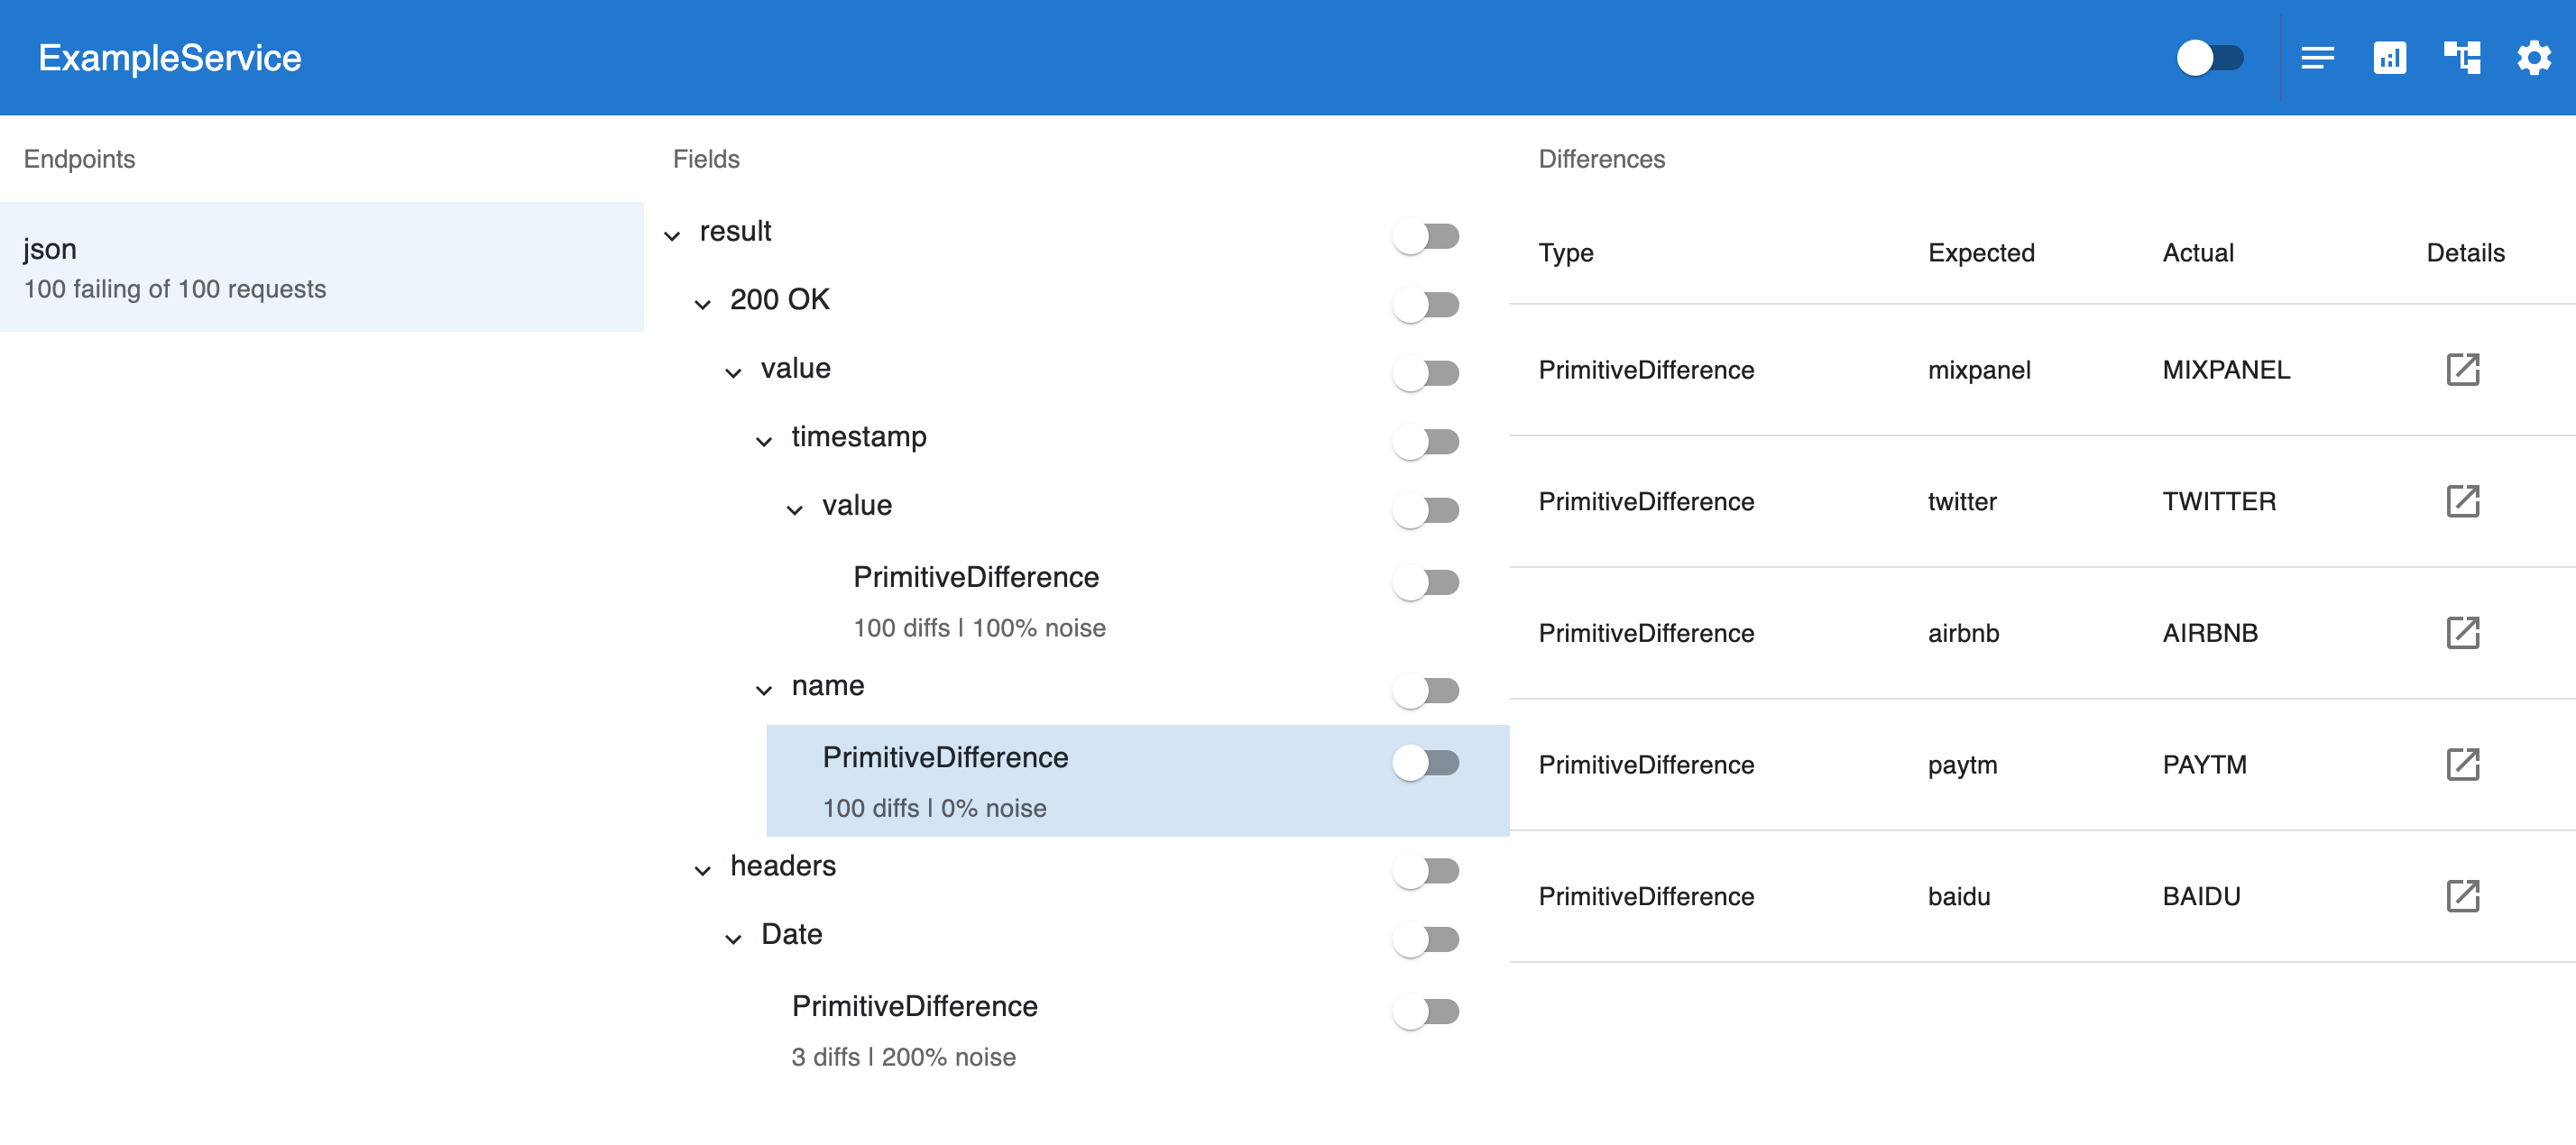Screen dimensions: 2576x1145
Task: Click the ExampleService title
Action: 170,58
